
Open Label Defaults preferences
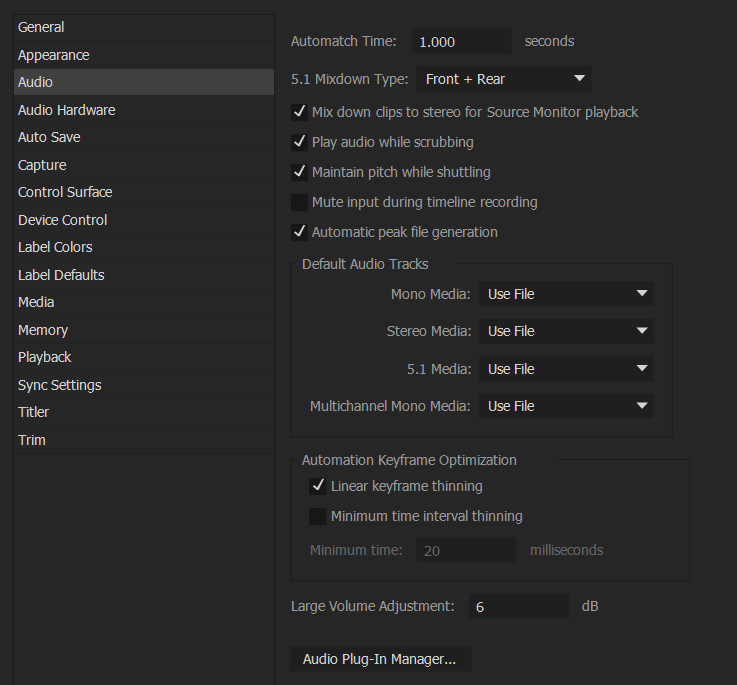point(144,275)
